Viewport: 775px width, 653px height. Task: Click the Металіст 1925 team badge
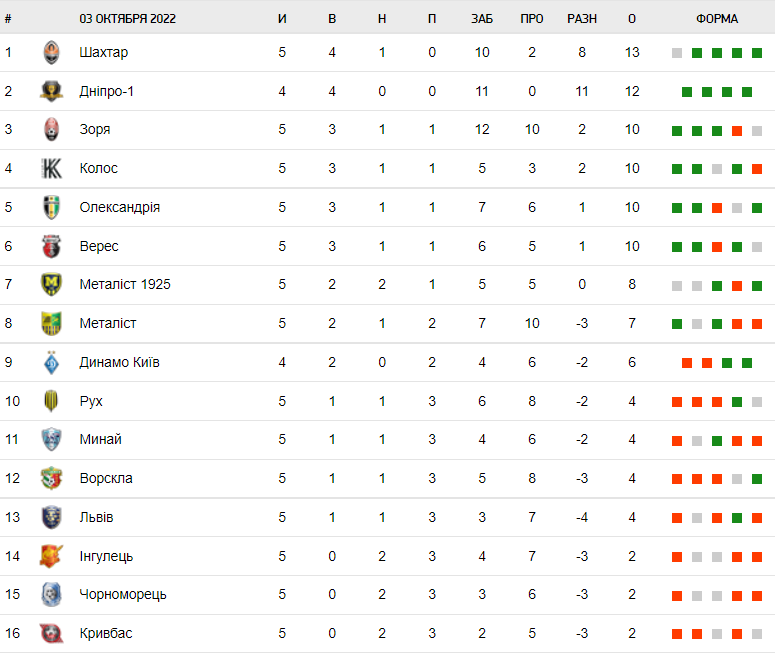tap(51, 285)
